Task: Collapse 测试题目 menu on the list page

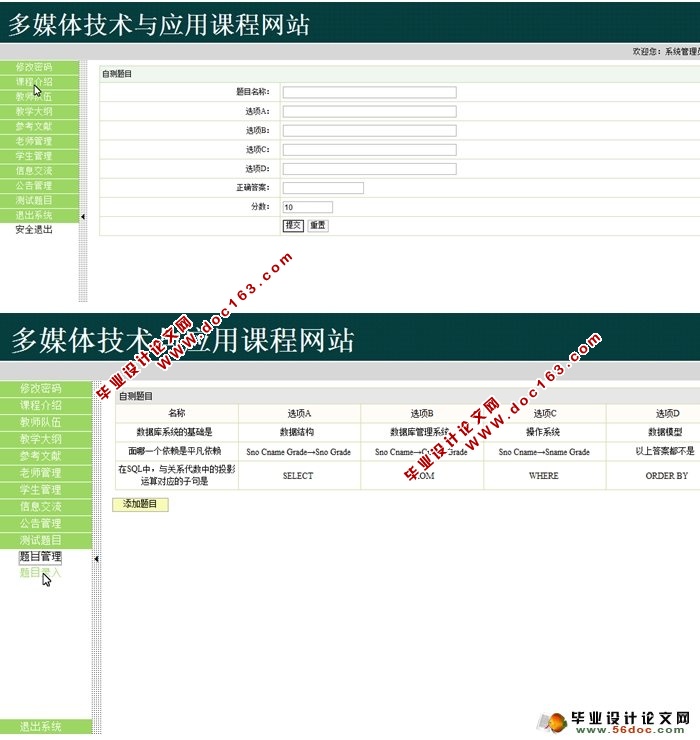Action: pyautogui.click(x=46, y=540)
